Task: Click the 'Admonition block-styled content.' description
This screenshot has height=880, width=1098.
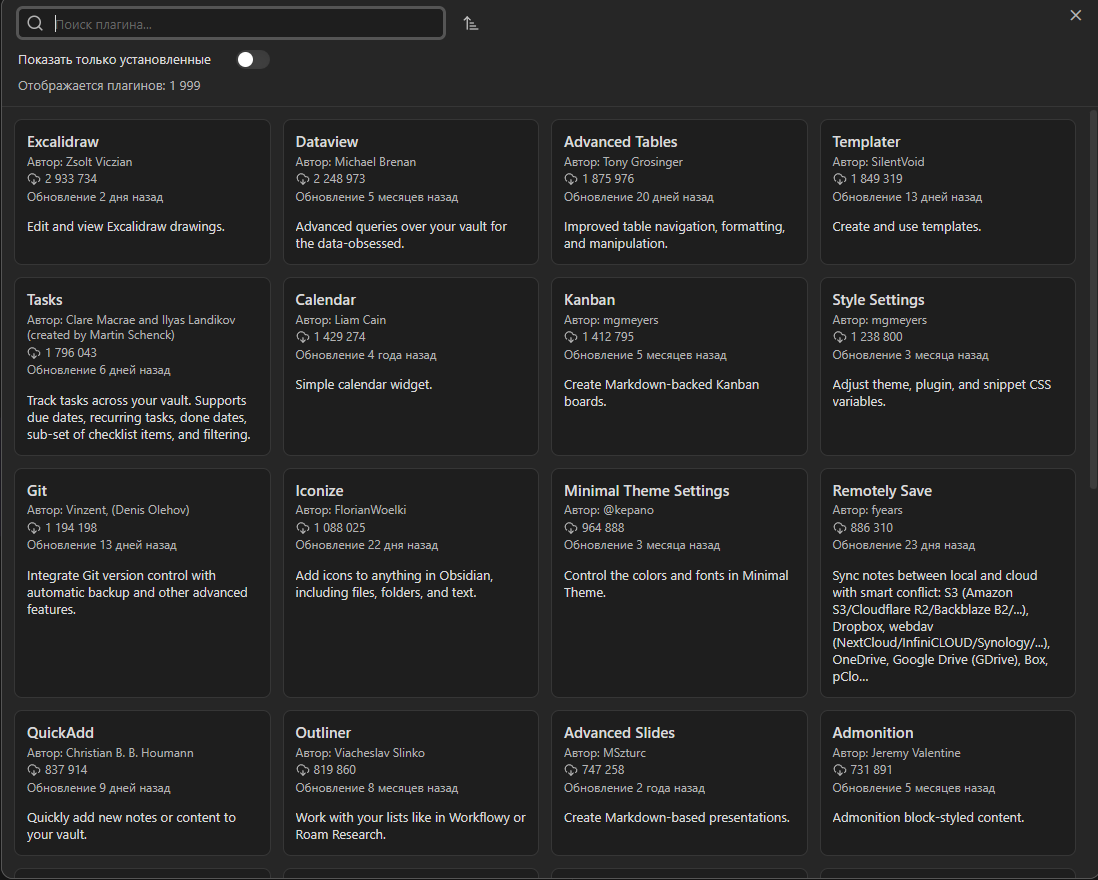Action: (928, 818)
